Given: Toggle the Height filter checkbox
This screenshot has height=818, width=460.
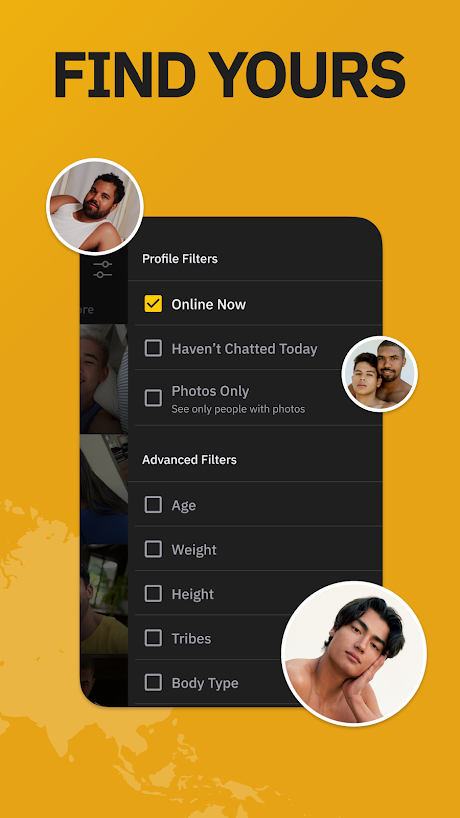Looking at the screenshot, I should coord(153,593).
